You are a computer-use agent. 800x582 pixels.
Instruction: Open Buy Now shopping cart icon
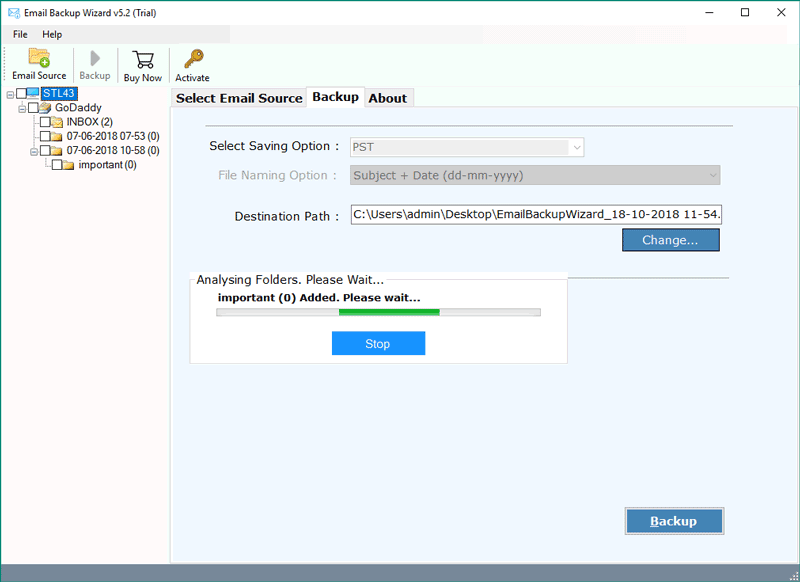143,60
